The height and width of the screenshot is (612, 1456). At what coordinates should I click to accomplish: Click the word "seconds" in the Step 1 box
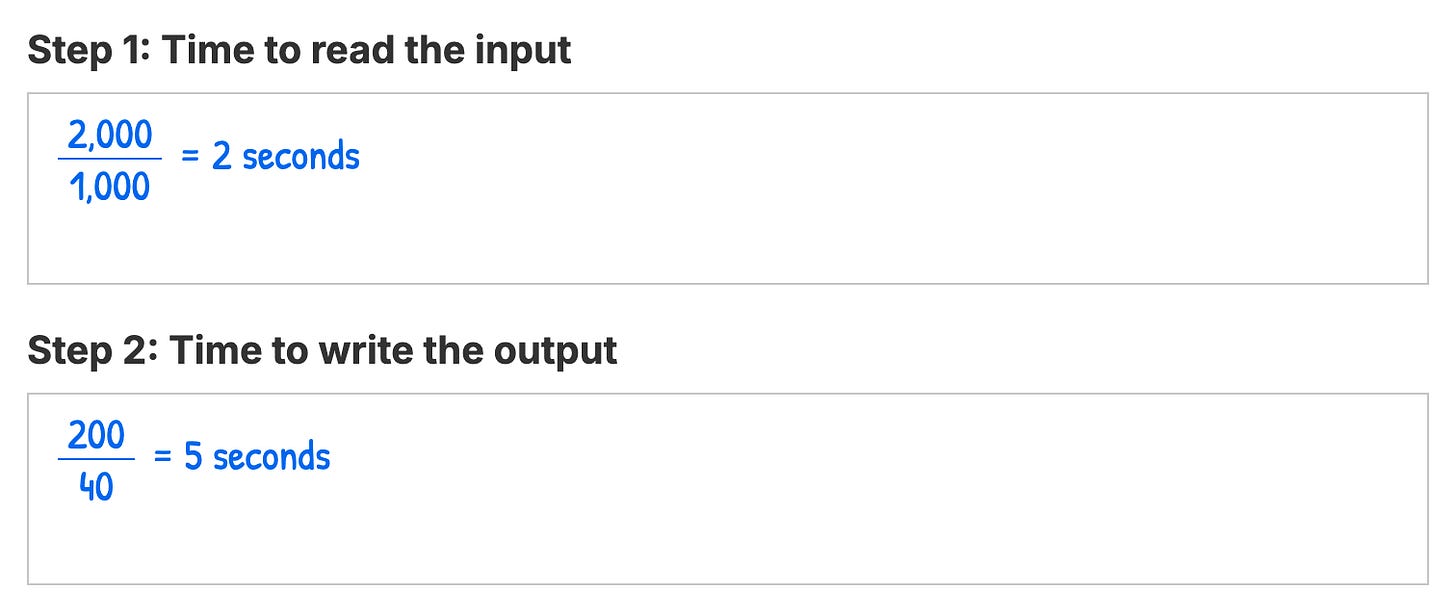(x=301, y=157)
